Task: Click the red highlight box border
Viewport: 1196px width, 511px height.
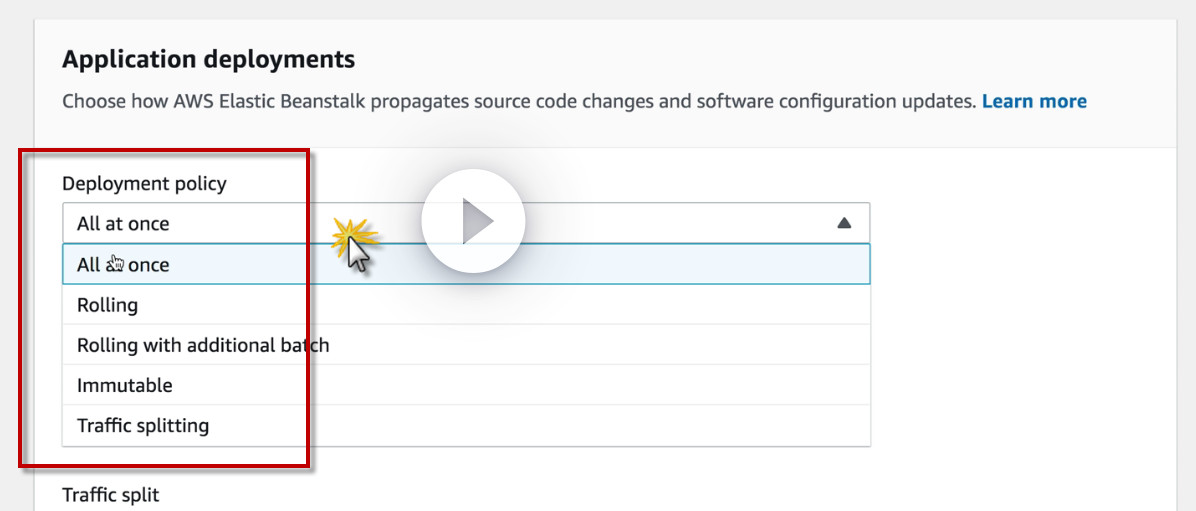Action: tap(307, 300)
